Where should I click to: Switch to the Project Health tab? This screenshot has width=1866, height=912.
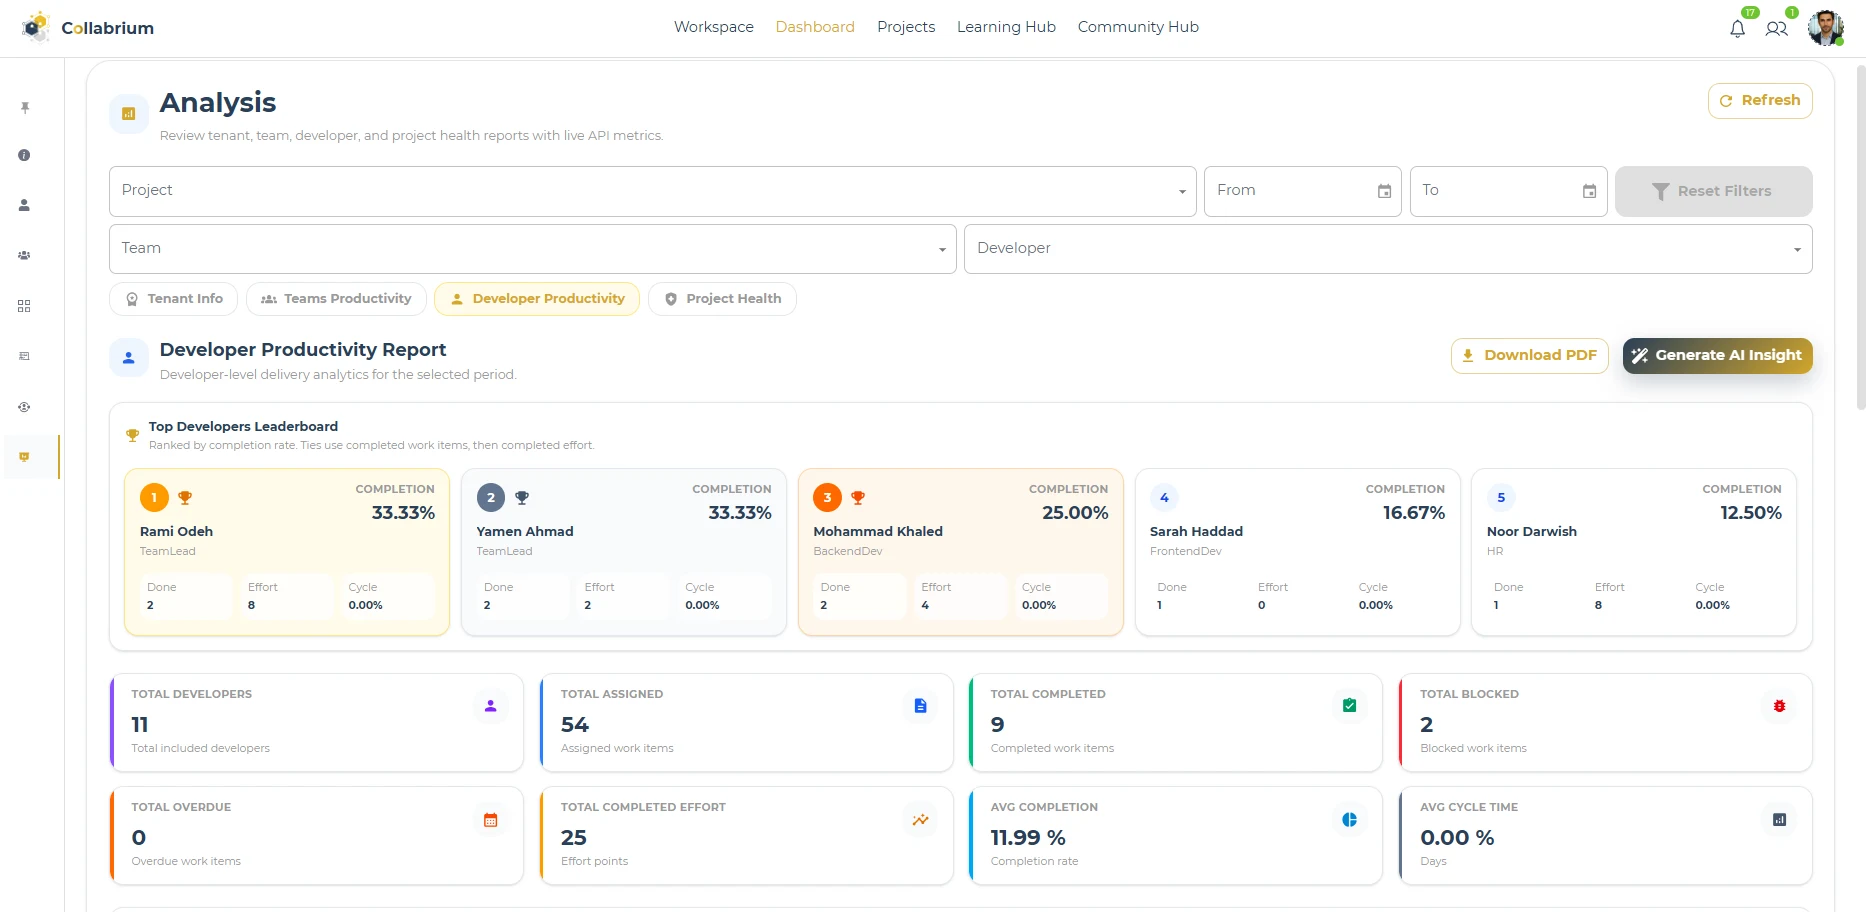(x=722, y=299)
